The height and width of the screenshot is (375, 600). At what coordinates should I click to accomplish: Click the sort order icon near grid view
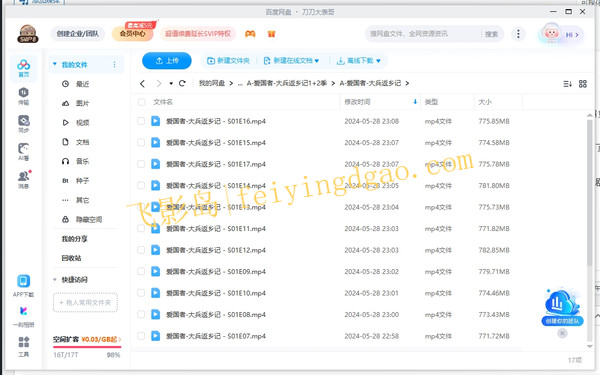click(567, 84)
